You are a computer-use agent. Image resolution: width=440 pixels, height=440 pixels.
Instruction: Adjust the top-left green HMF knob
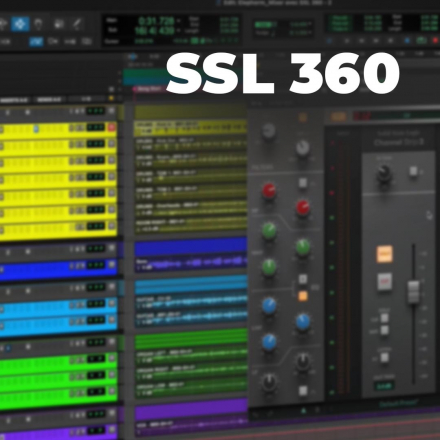click(x=269, y=230)
